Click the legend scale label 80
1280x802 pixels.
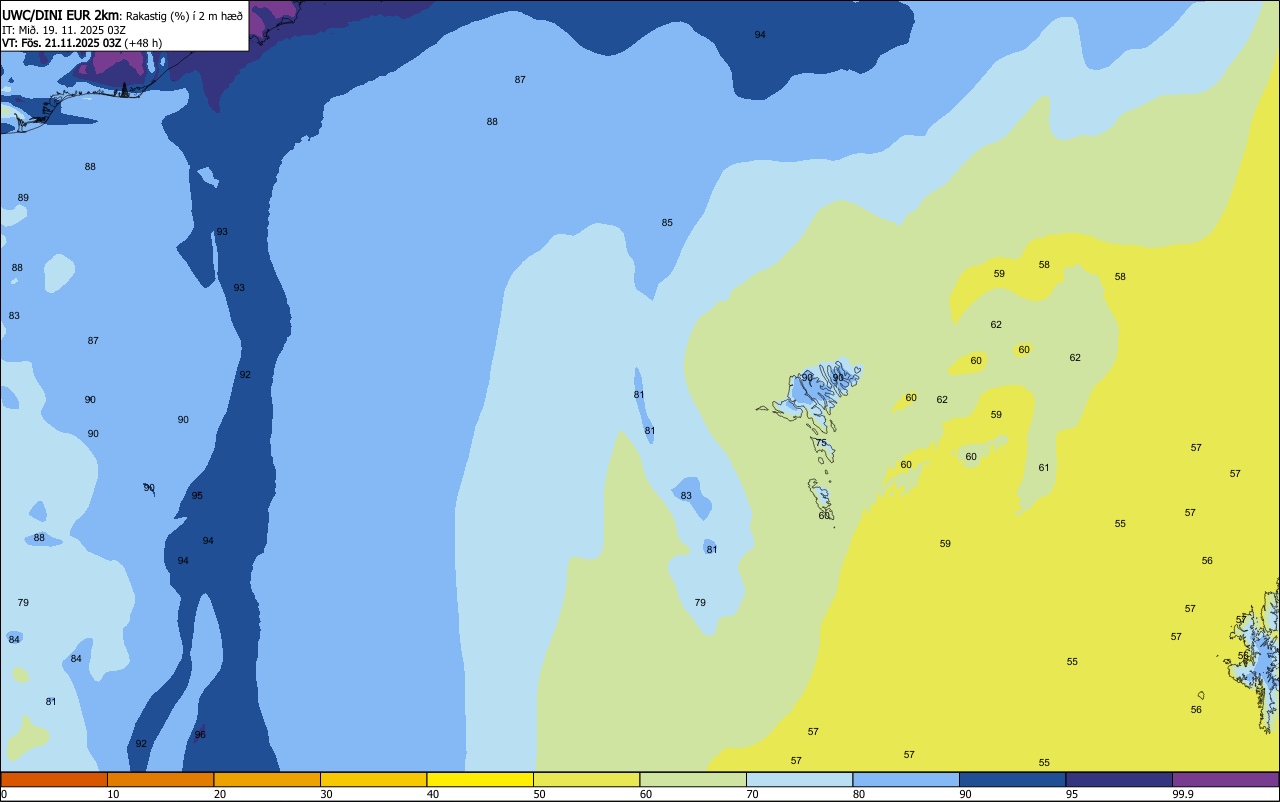(x=859, y=794)
